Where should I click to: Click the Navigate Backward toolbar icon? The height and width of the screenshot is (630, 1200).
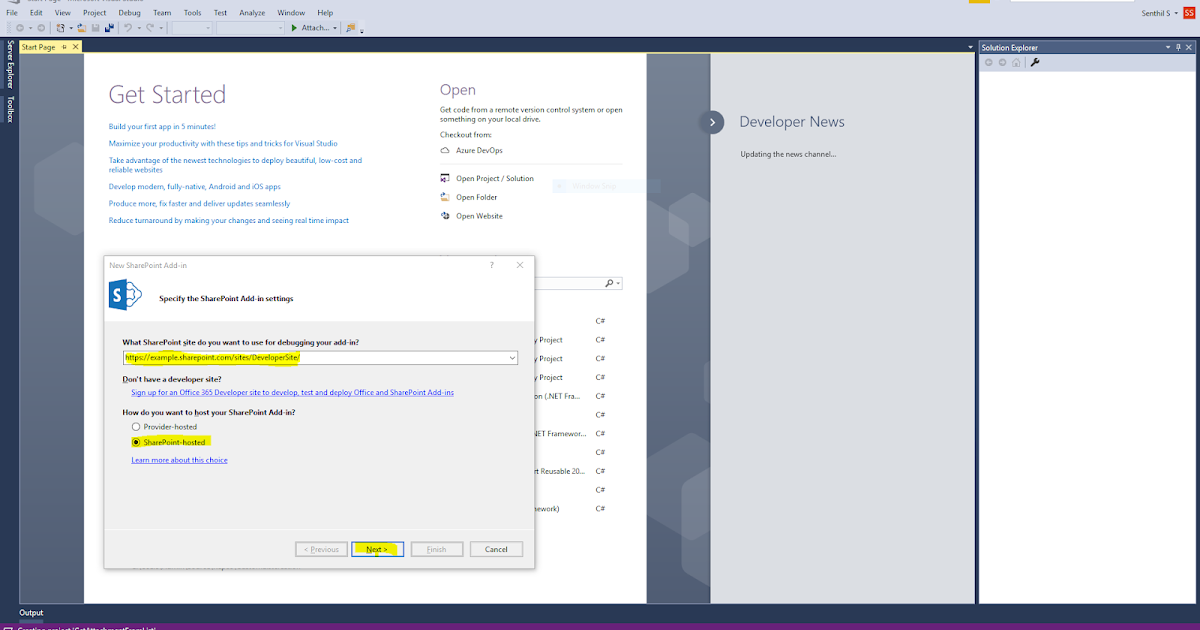(21, 27)
